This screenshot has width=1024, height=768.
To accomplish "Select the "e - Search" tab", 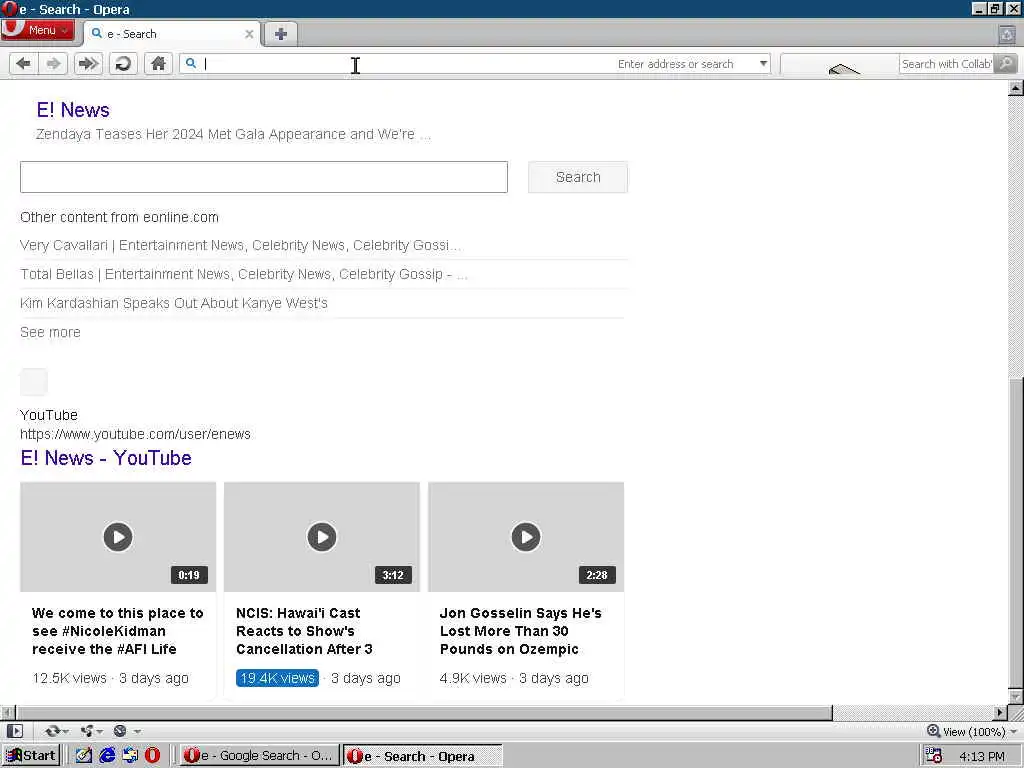I will pos(170,34).
